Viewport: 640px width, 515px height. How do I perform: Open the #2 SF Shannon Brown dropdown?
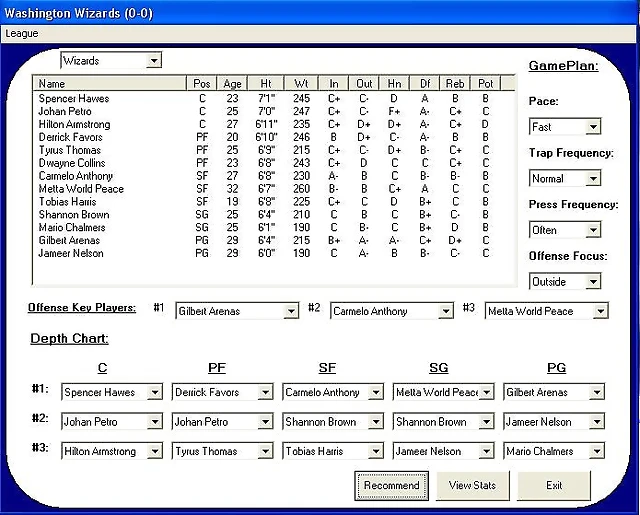coord(333,422)
